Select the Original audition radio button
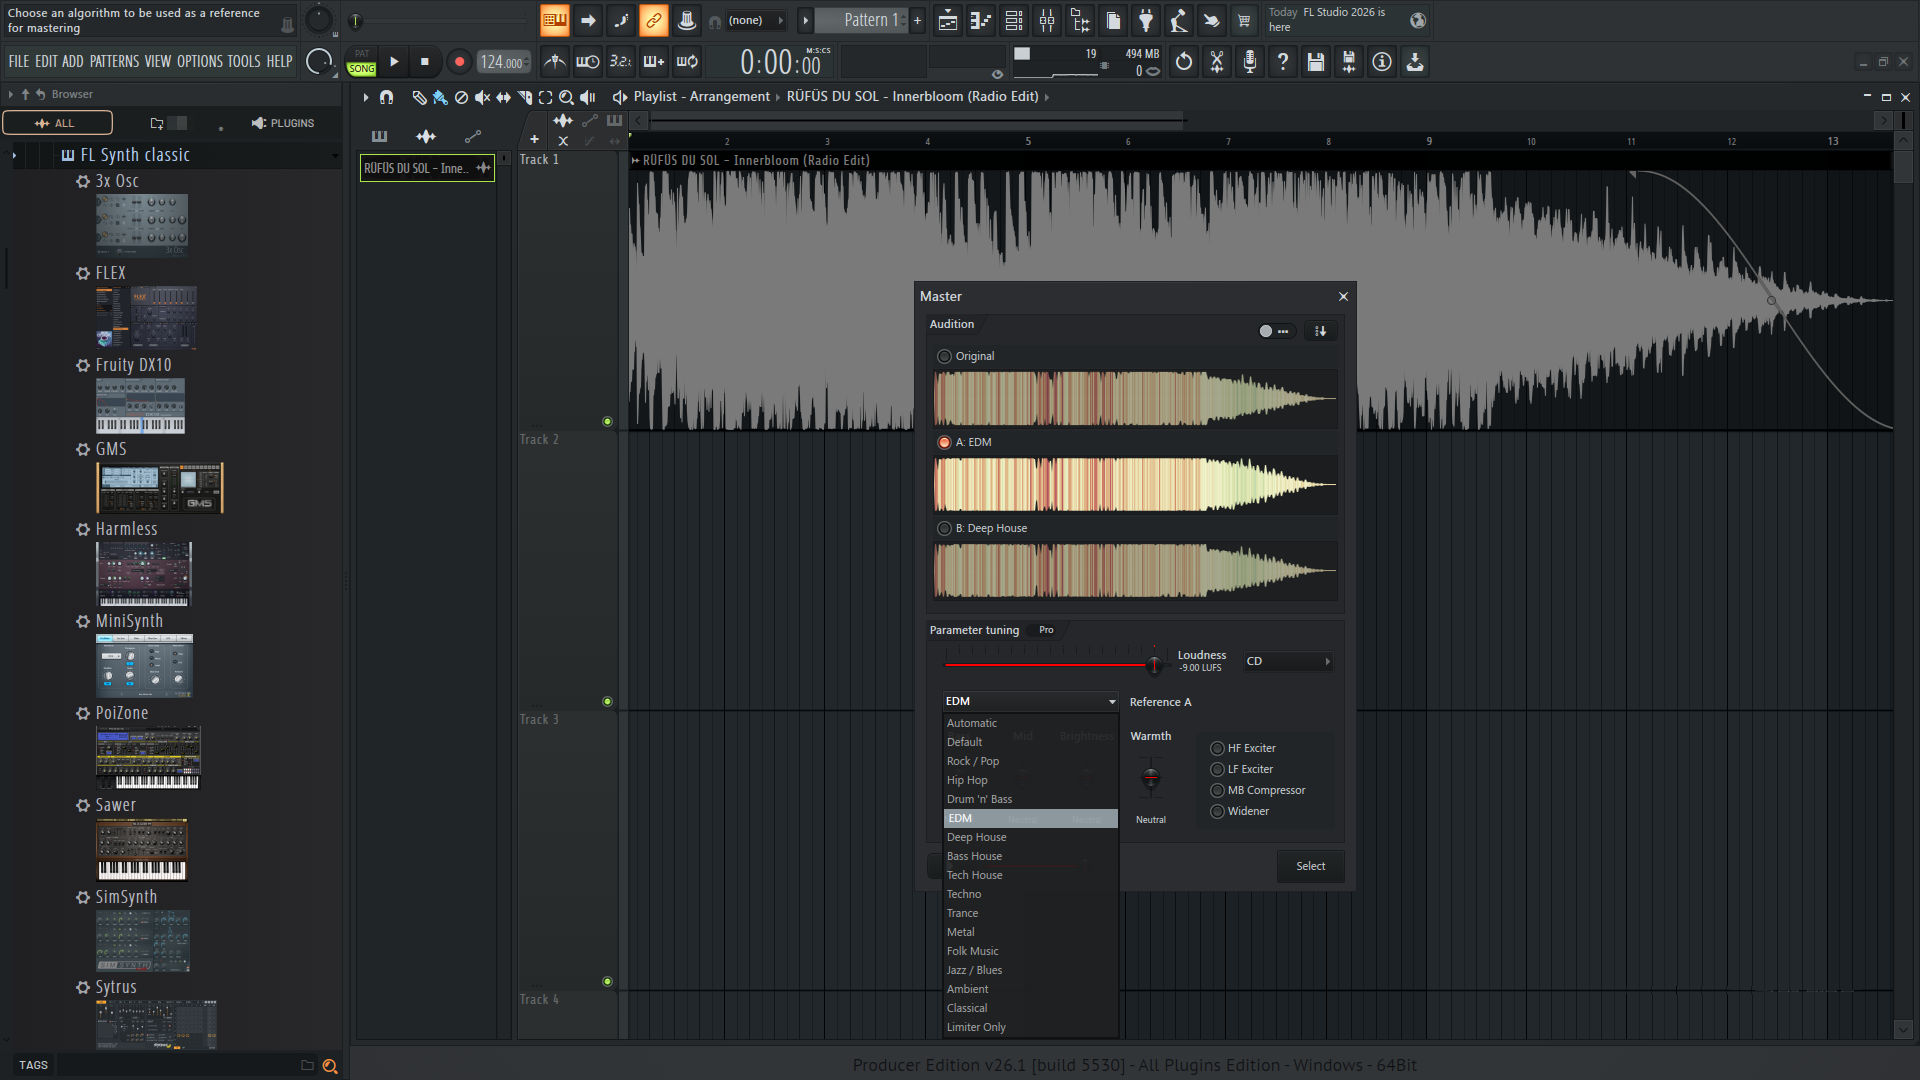 click(x=944, y=356)
